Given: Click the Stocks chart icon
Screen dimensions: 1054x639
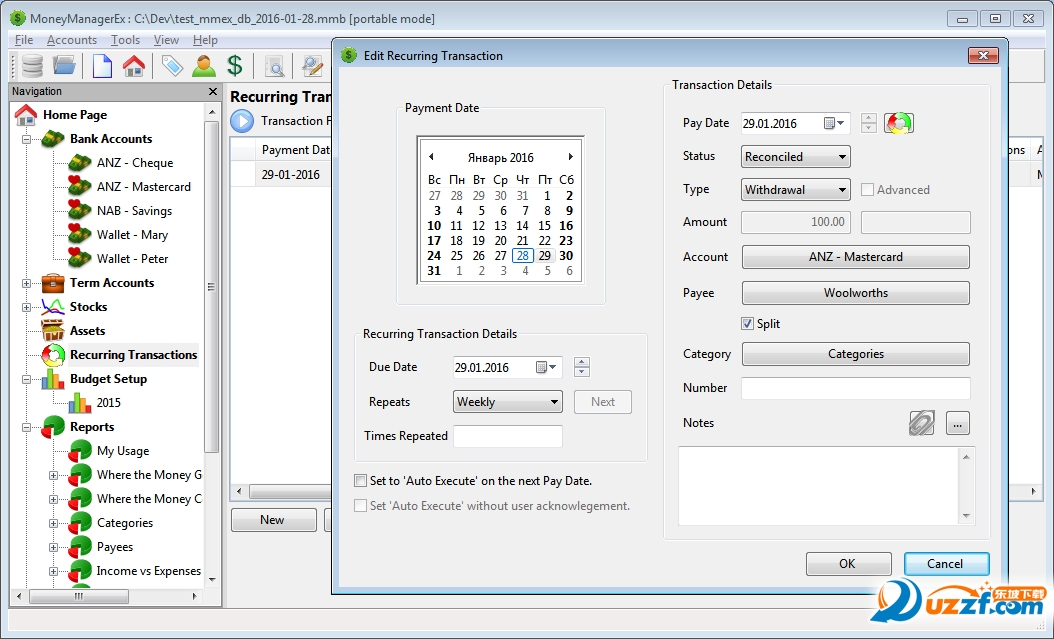Looking at the screenshot, I should click(x=52, y=307).
